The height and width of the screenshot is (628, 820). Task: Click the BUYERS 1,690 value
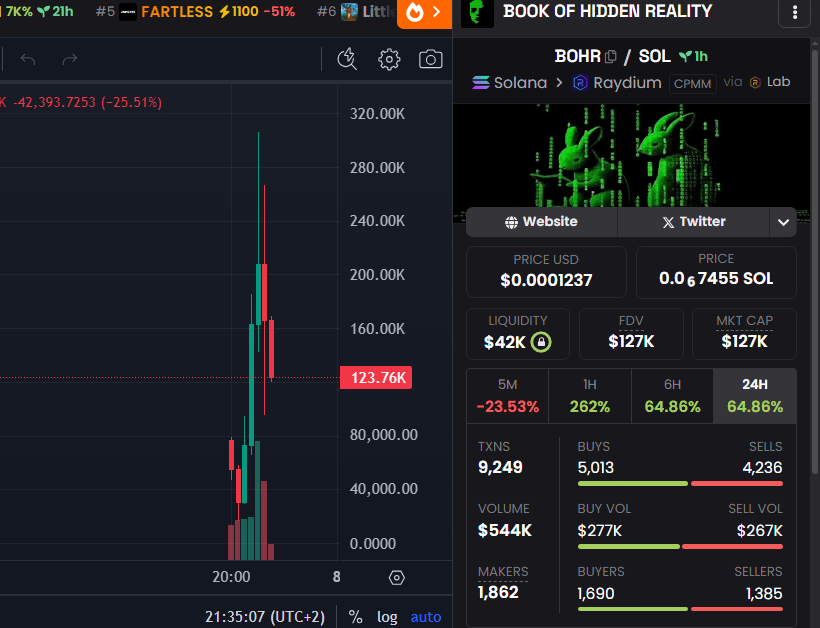coord(596,593)
